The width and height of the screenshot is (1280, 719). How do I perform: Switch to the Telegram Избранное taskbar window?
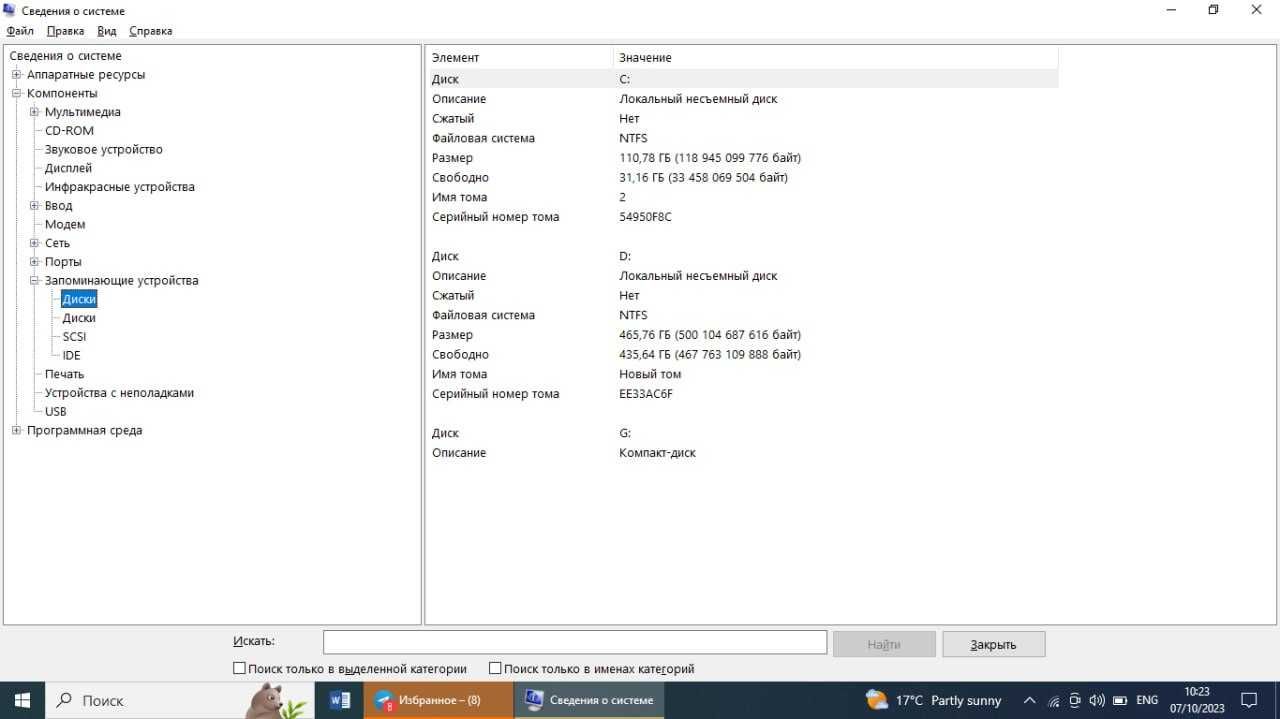pyautogui.click(x=438, y=700)
